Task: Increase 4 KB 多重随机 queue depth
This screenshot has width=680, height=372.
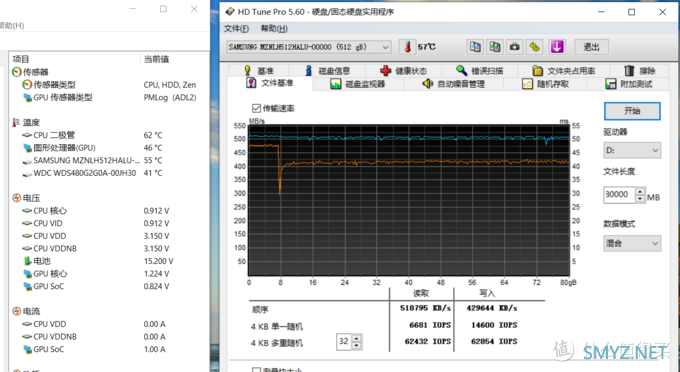Action: pyautogui.click(x=356, y=338)
